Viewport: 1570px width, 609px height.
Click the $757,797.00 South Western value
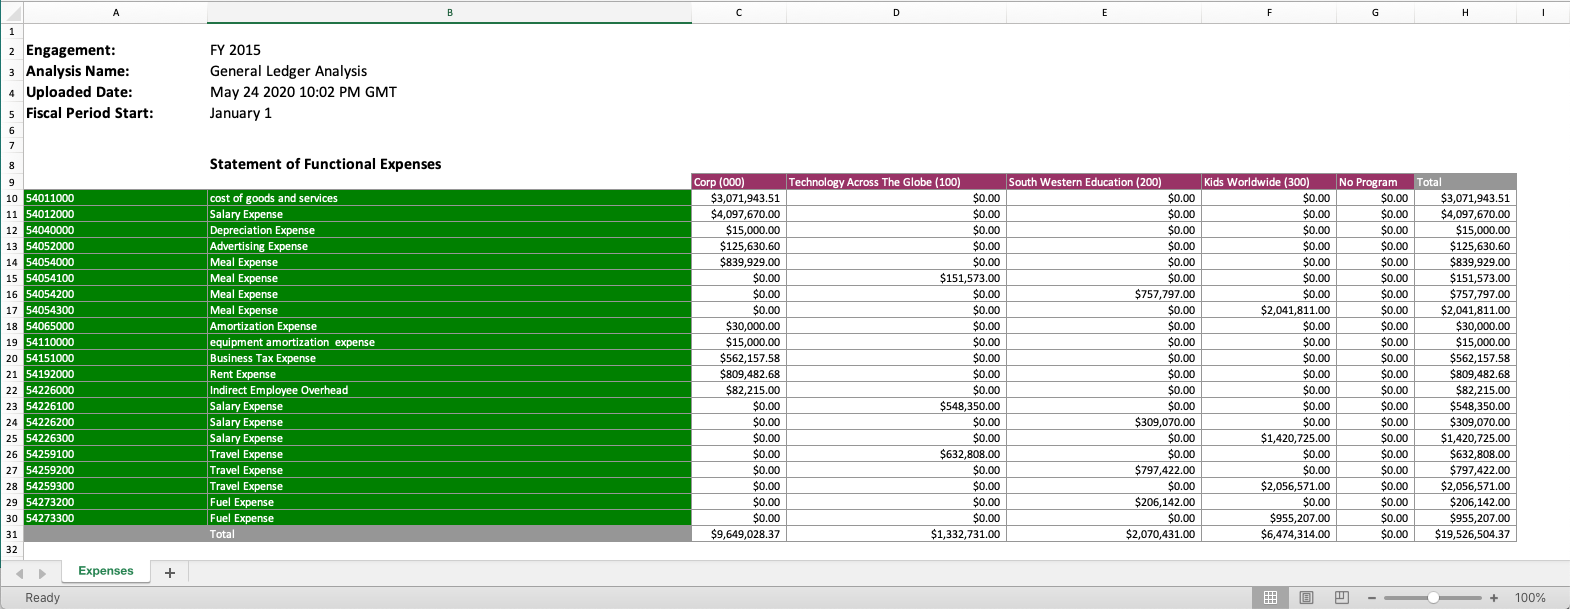click(1104, 294)
